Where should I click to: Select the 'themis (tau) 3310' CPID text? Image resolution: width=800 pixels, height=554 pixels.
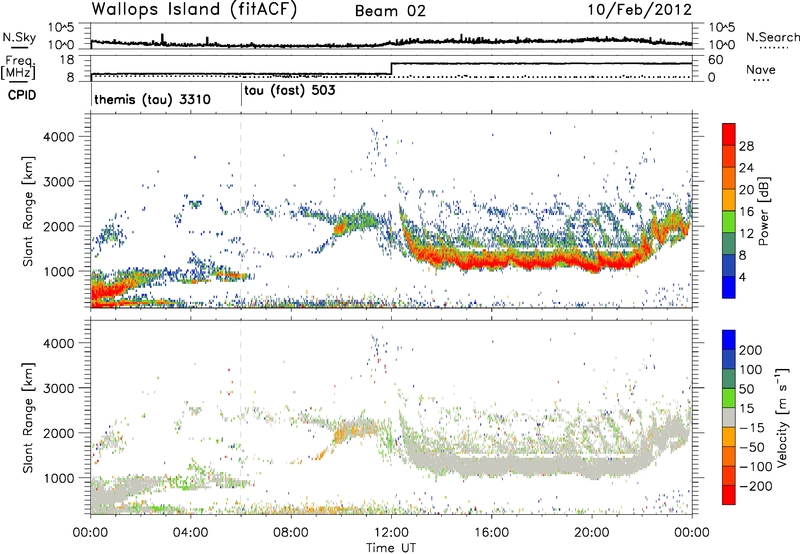coord(152,99)
